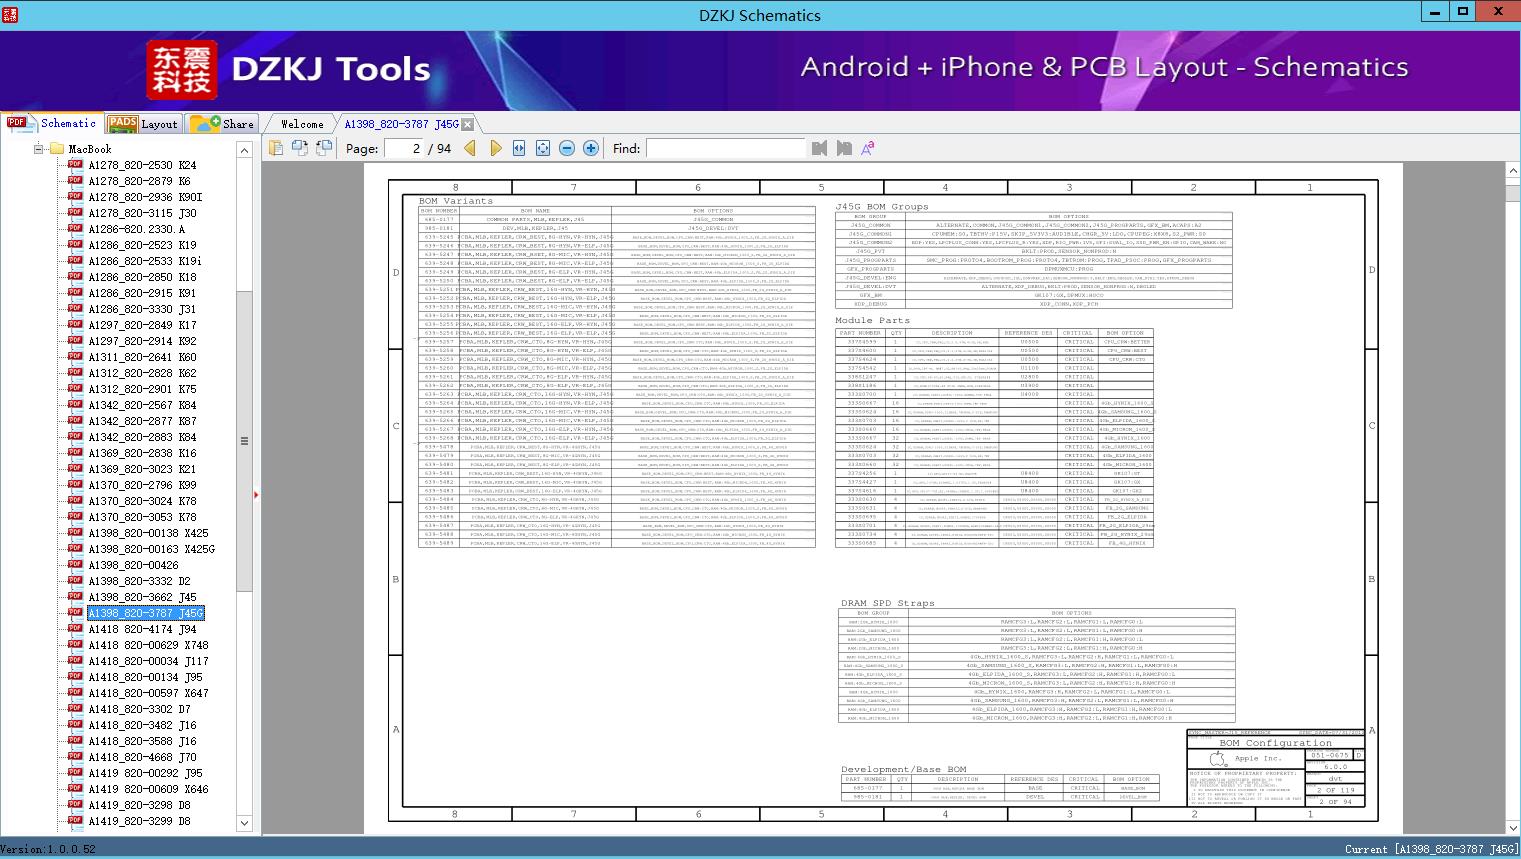This screenshot has height=859, width=1521.
Task: Click PDF icon beside A1419_820-00292 J95
Action: 75,772
